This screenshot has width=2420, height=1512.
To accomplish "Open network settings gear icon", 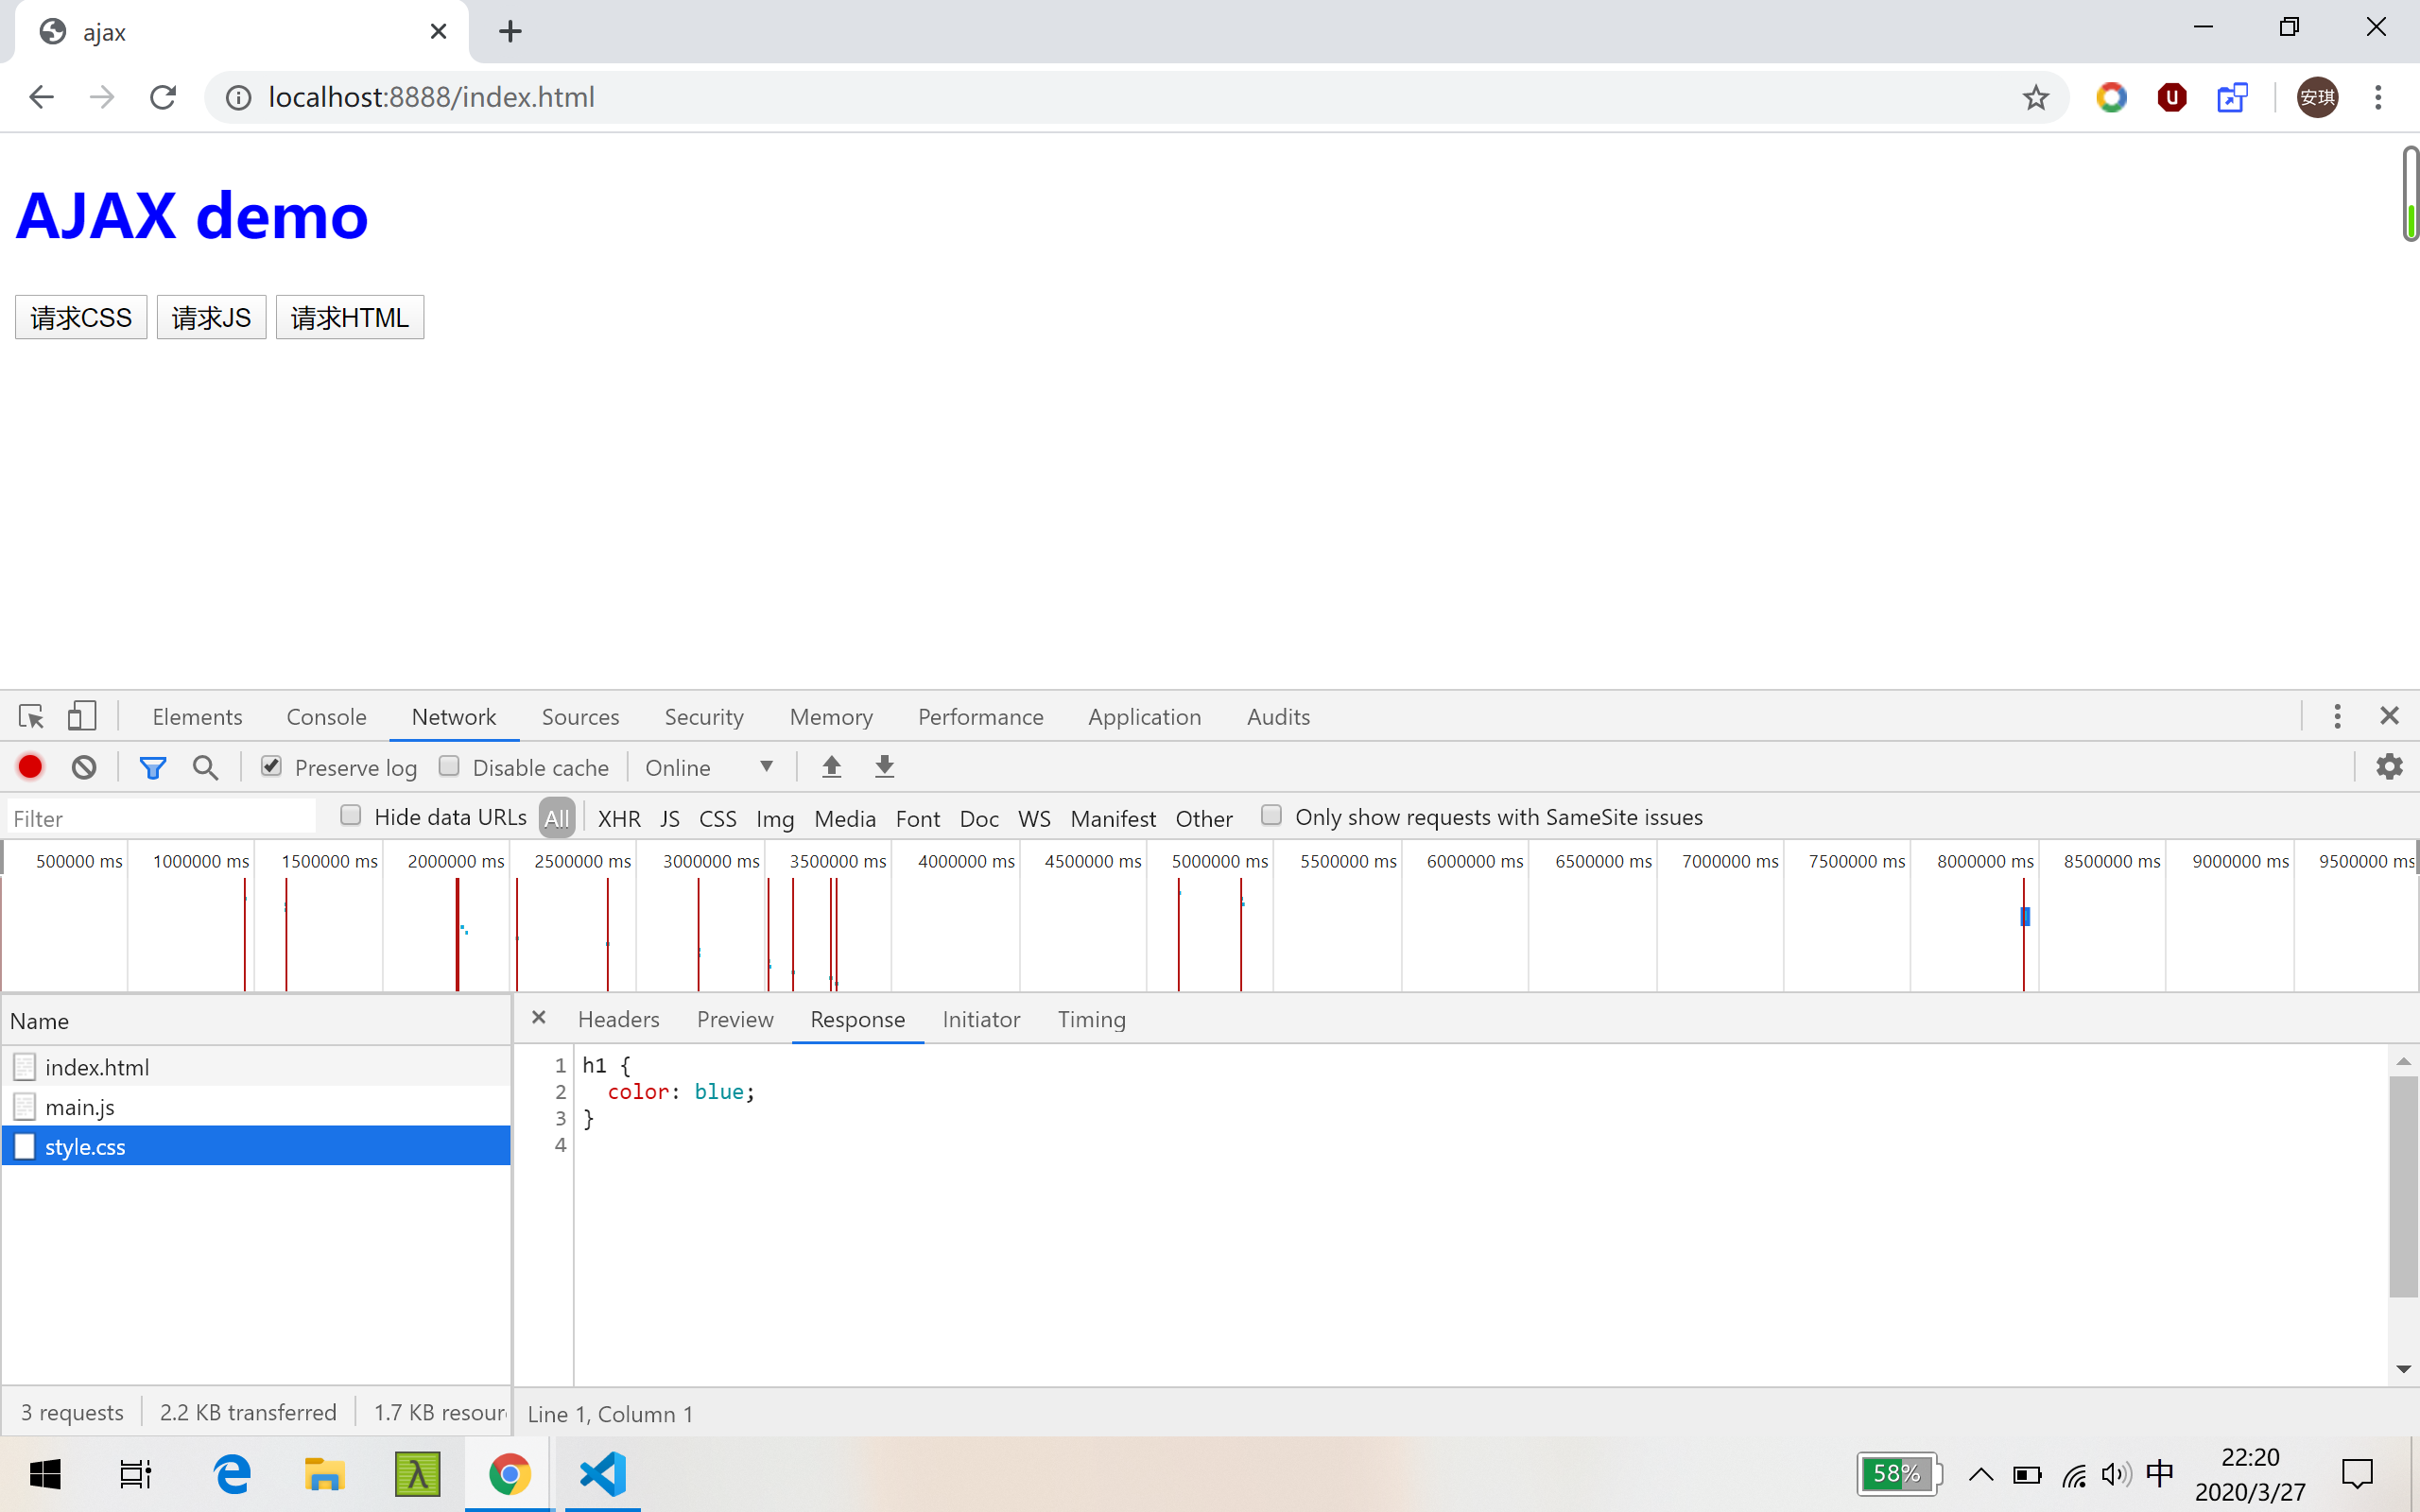I will [2389, 767].
